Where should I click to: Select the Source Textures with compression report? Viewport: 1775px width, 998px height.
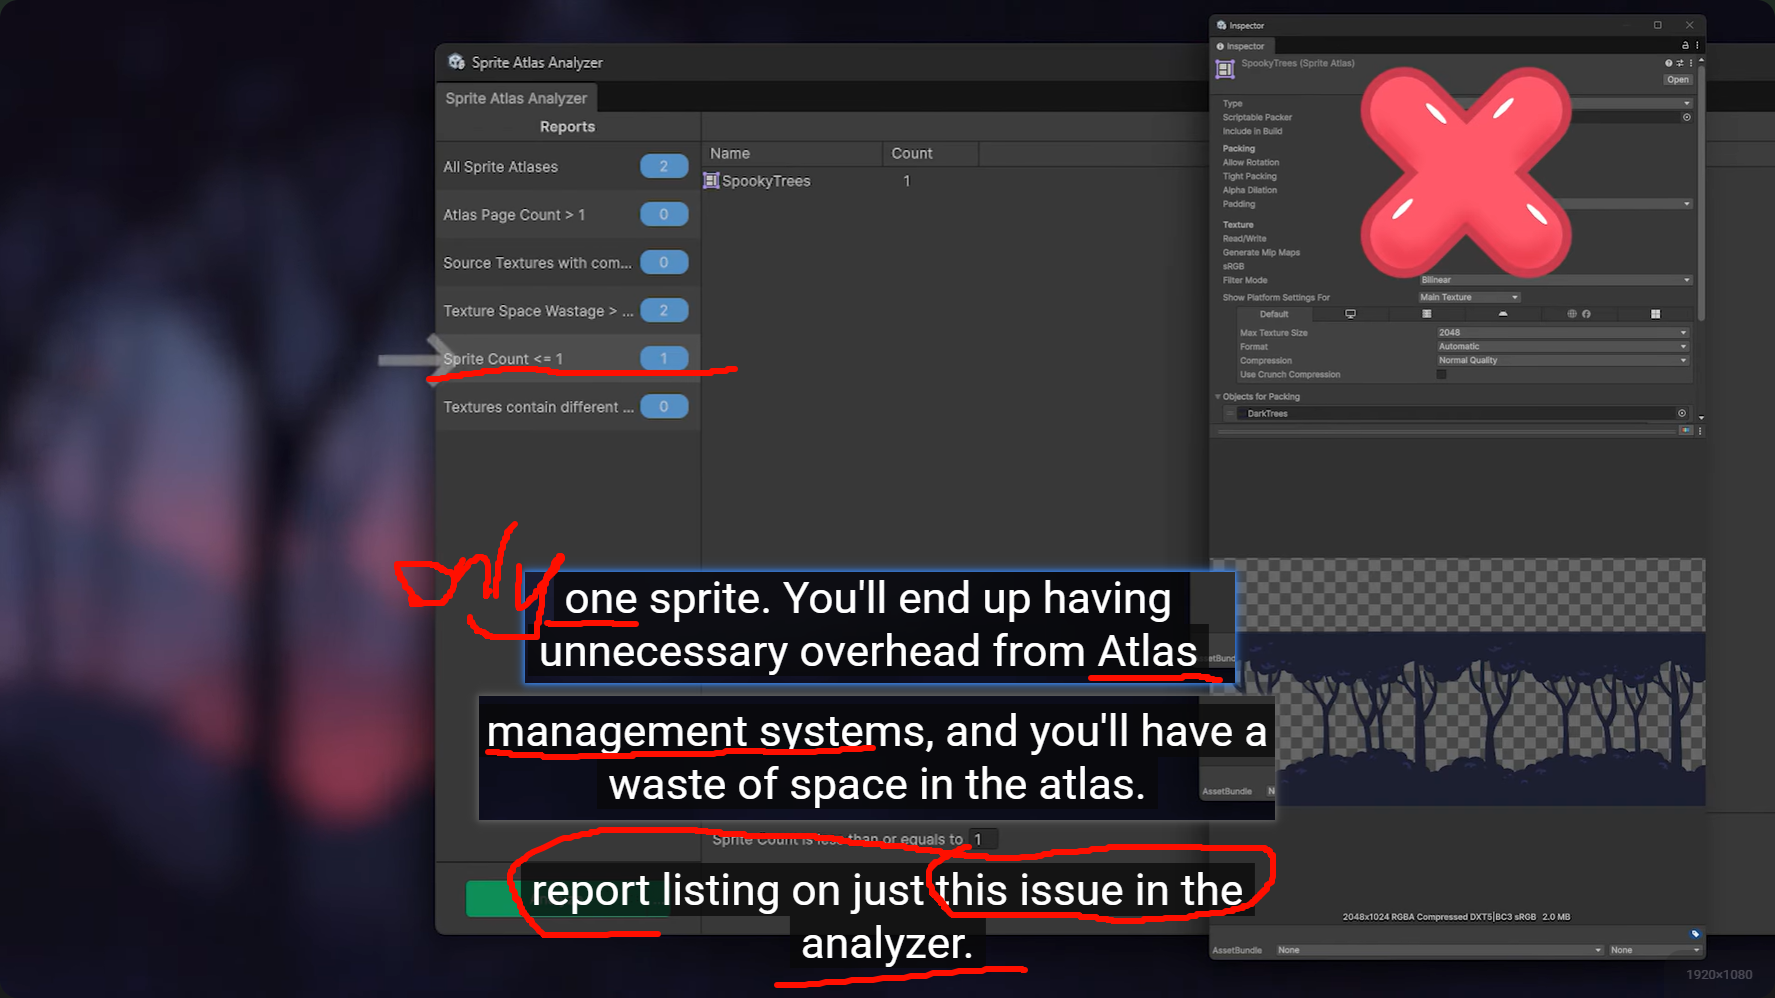(x=567, y=263)
